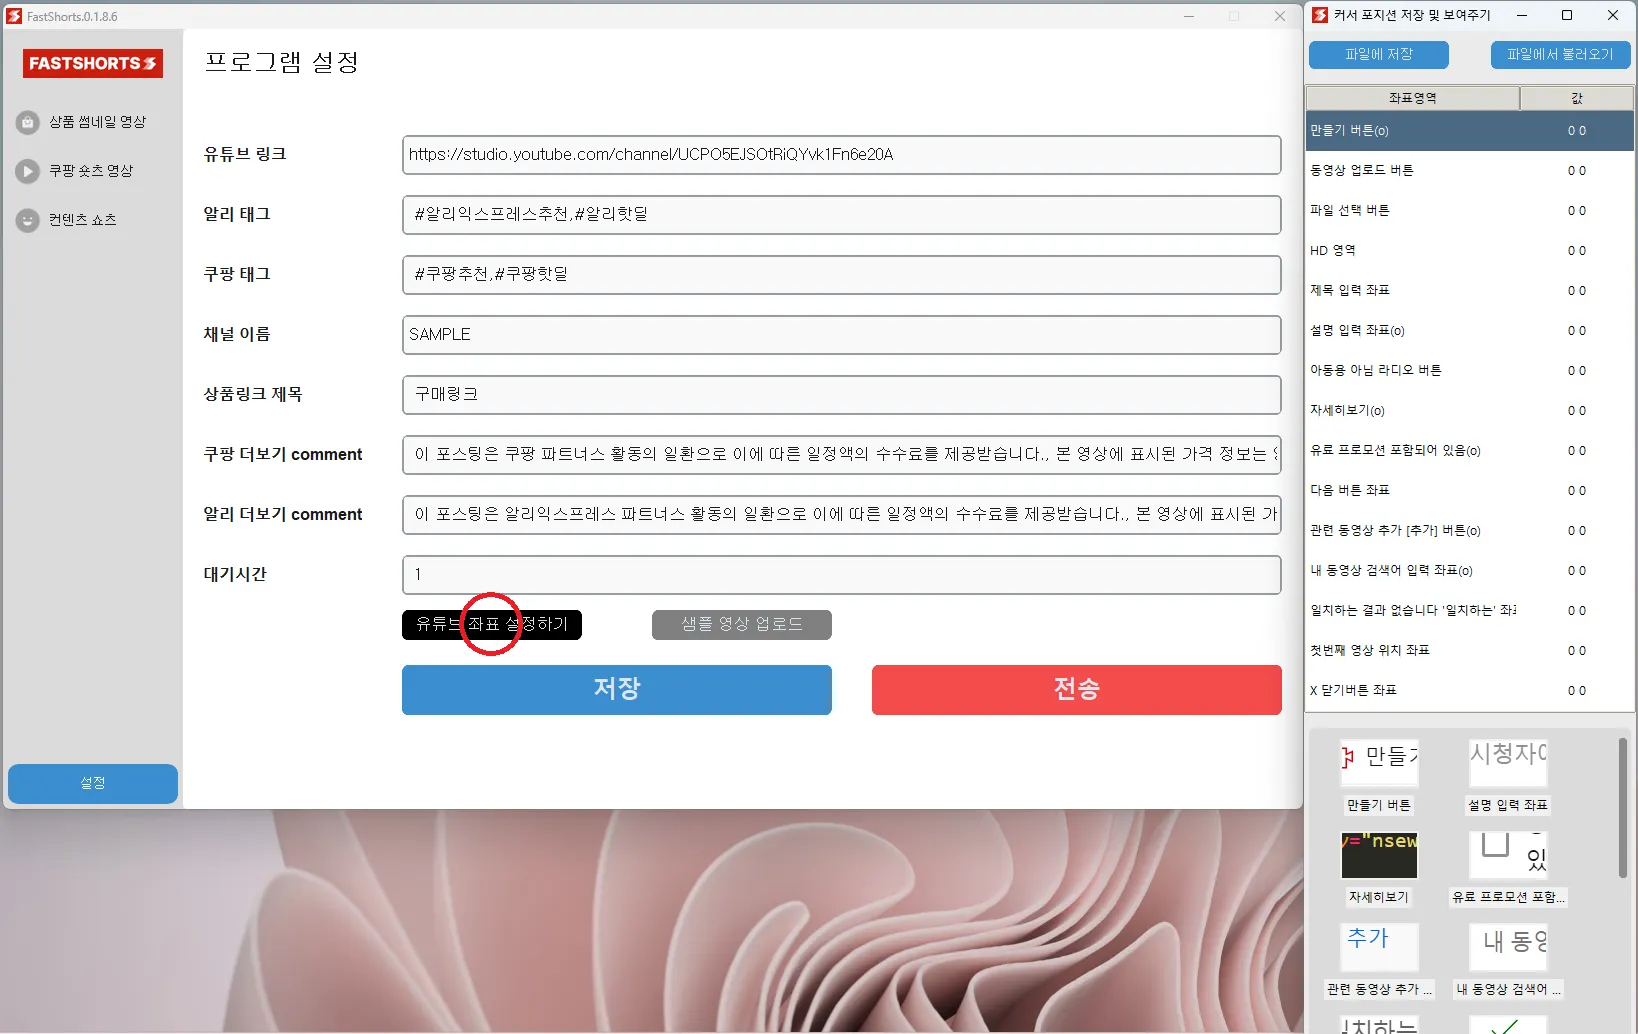Maximize the 커서 포지션 저장 및 보여주기 window
The image size is (1638, 1034).
1567,15
